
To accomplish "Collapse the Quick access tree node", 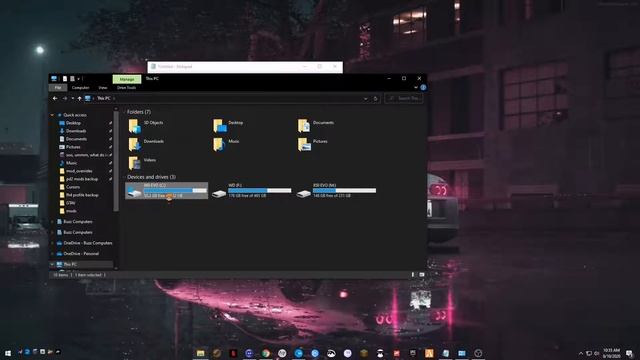I will pyautogui.click(x=52, y=115).
